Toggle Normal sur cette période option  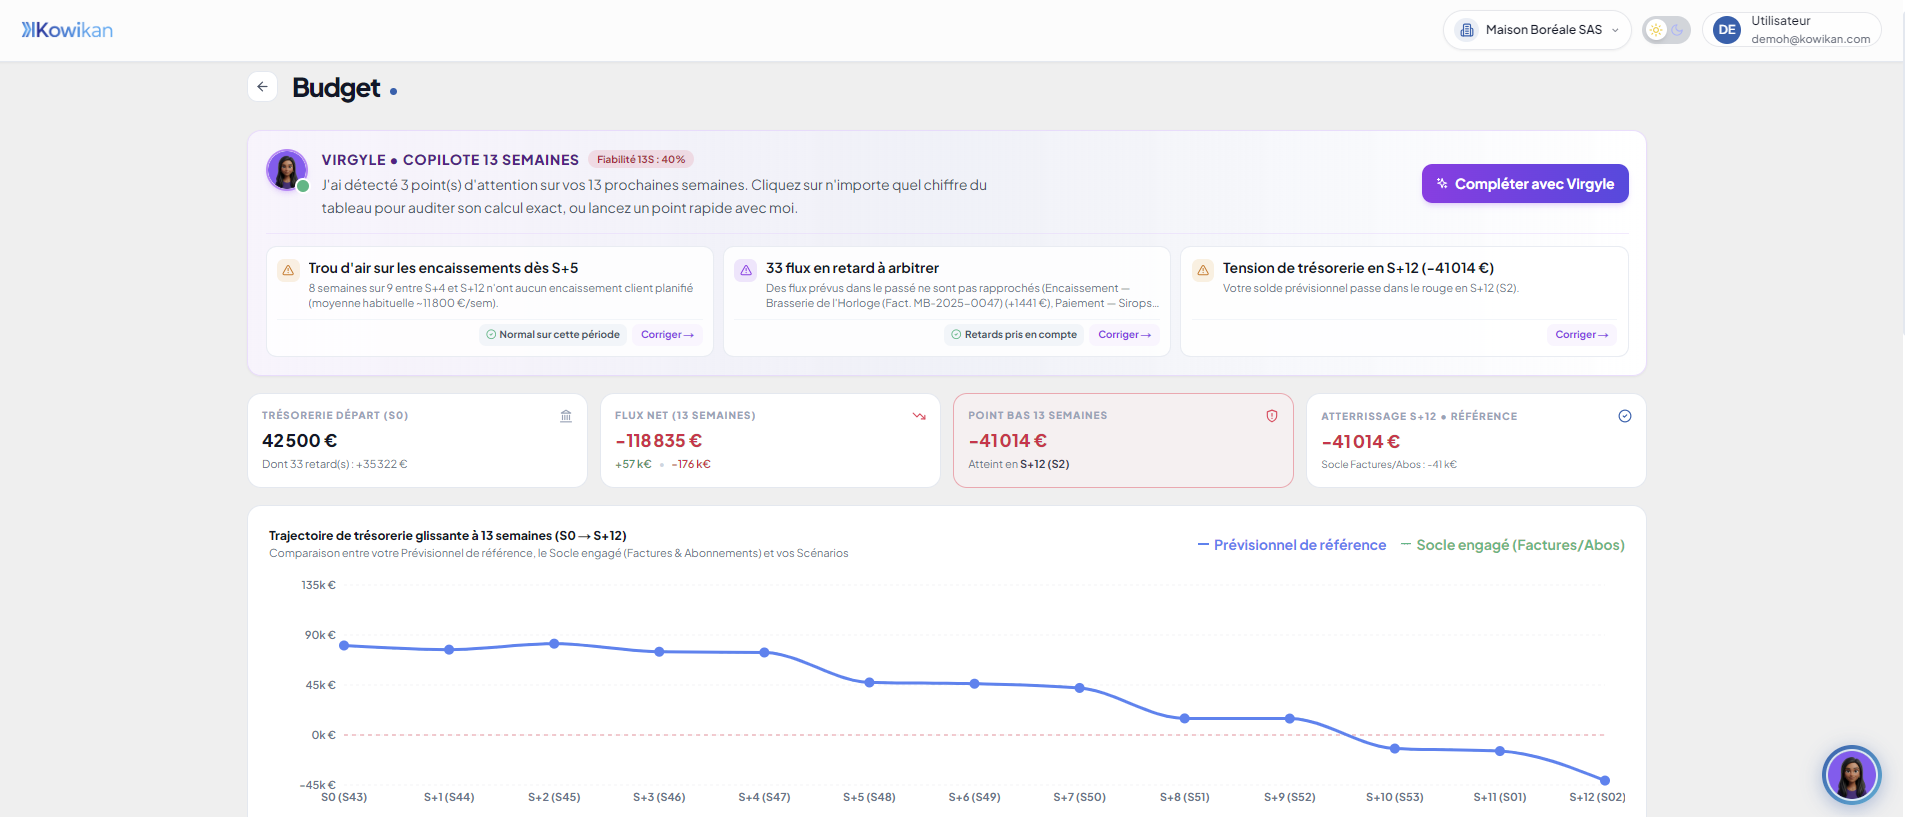click(x=553, y=335)
